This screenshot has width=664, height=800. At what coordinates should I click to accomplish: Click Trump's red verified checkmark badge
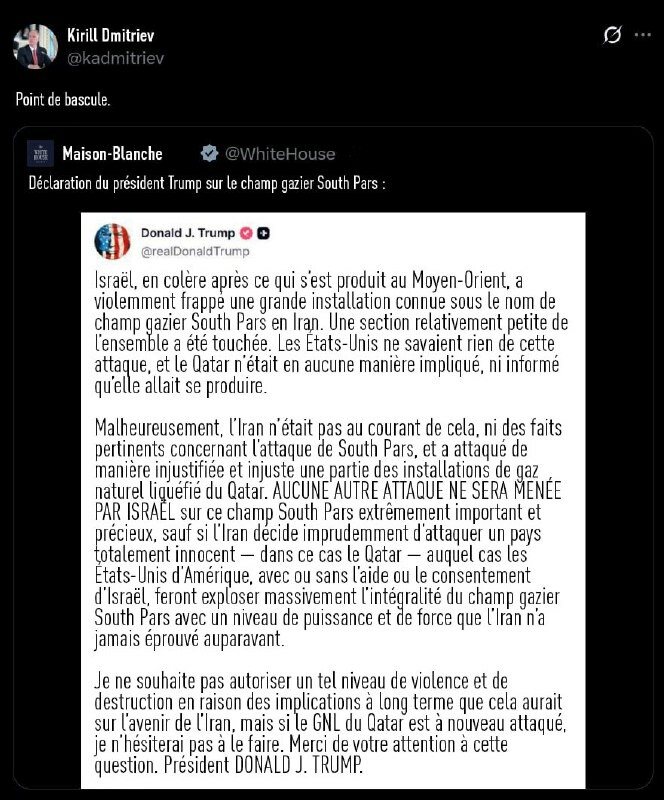coord(244,233)
